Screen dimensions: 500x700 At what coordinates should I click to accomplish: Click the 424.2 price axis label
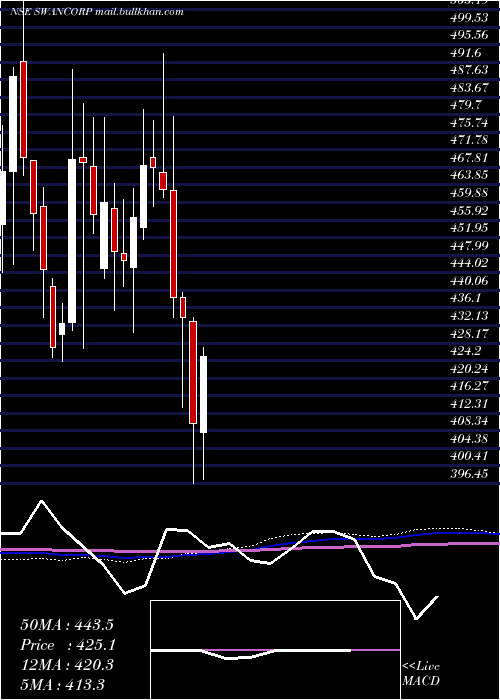tap(466, 350)
